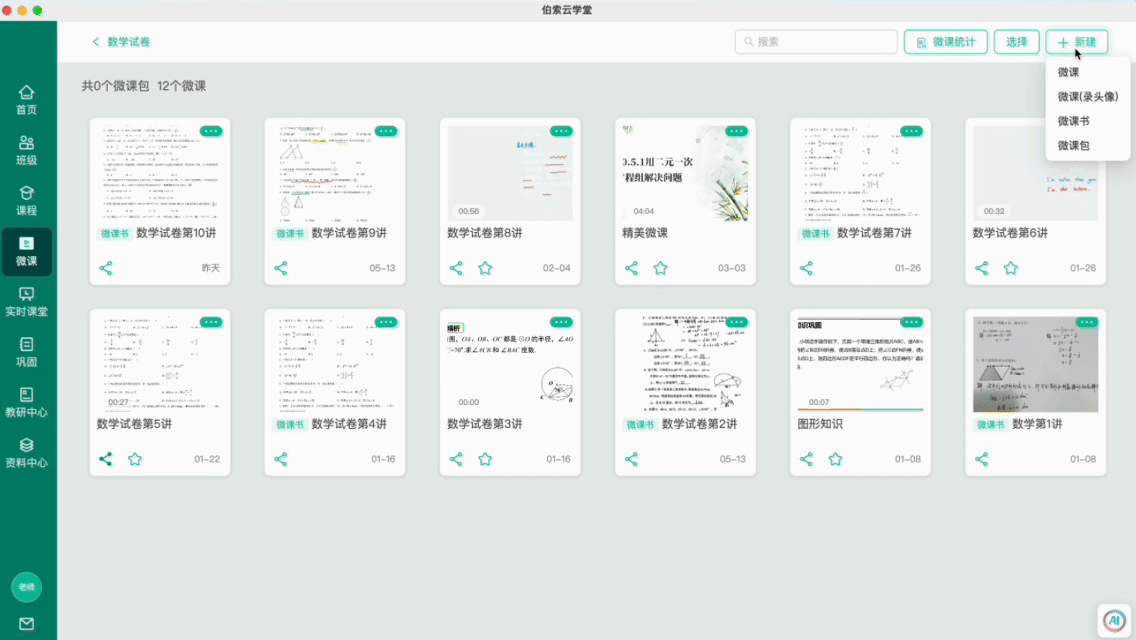1136x640 pixels.
Task: Open more options on 数学试卷第10讲
Action: click(211, 131)
